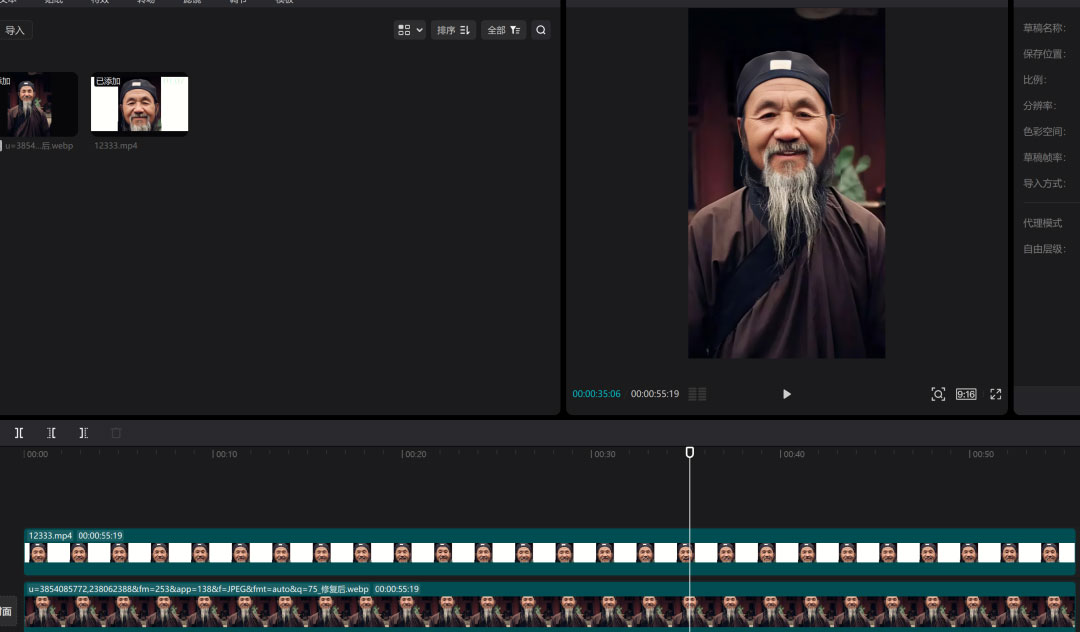Click the 草稿帧率 frame rate label
The height and width of the screenshot is (632, 1080).
(1044, 158)
